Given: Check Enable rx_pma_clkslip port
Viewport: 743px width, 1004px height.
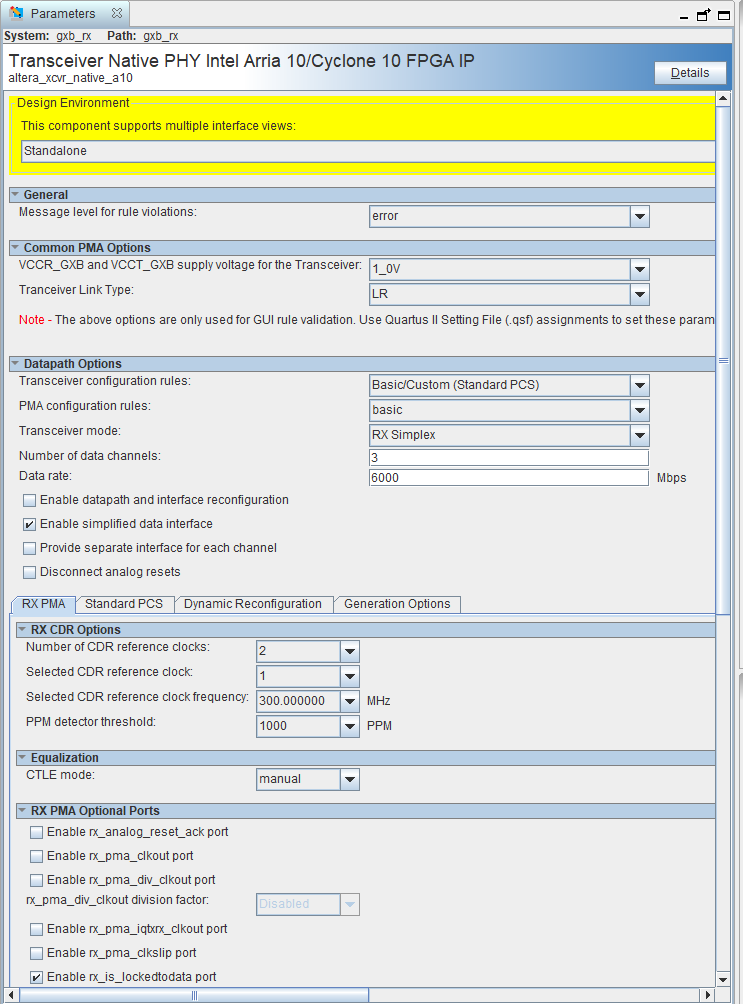Looking at the screenshot, I should click(x=37, y=953).
